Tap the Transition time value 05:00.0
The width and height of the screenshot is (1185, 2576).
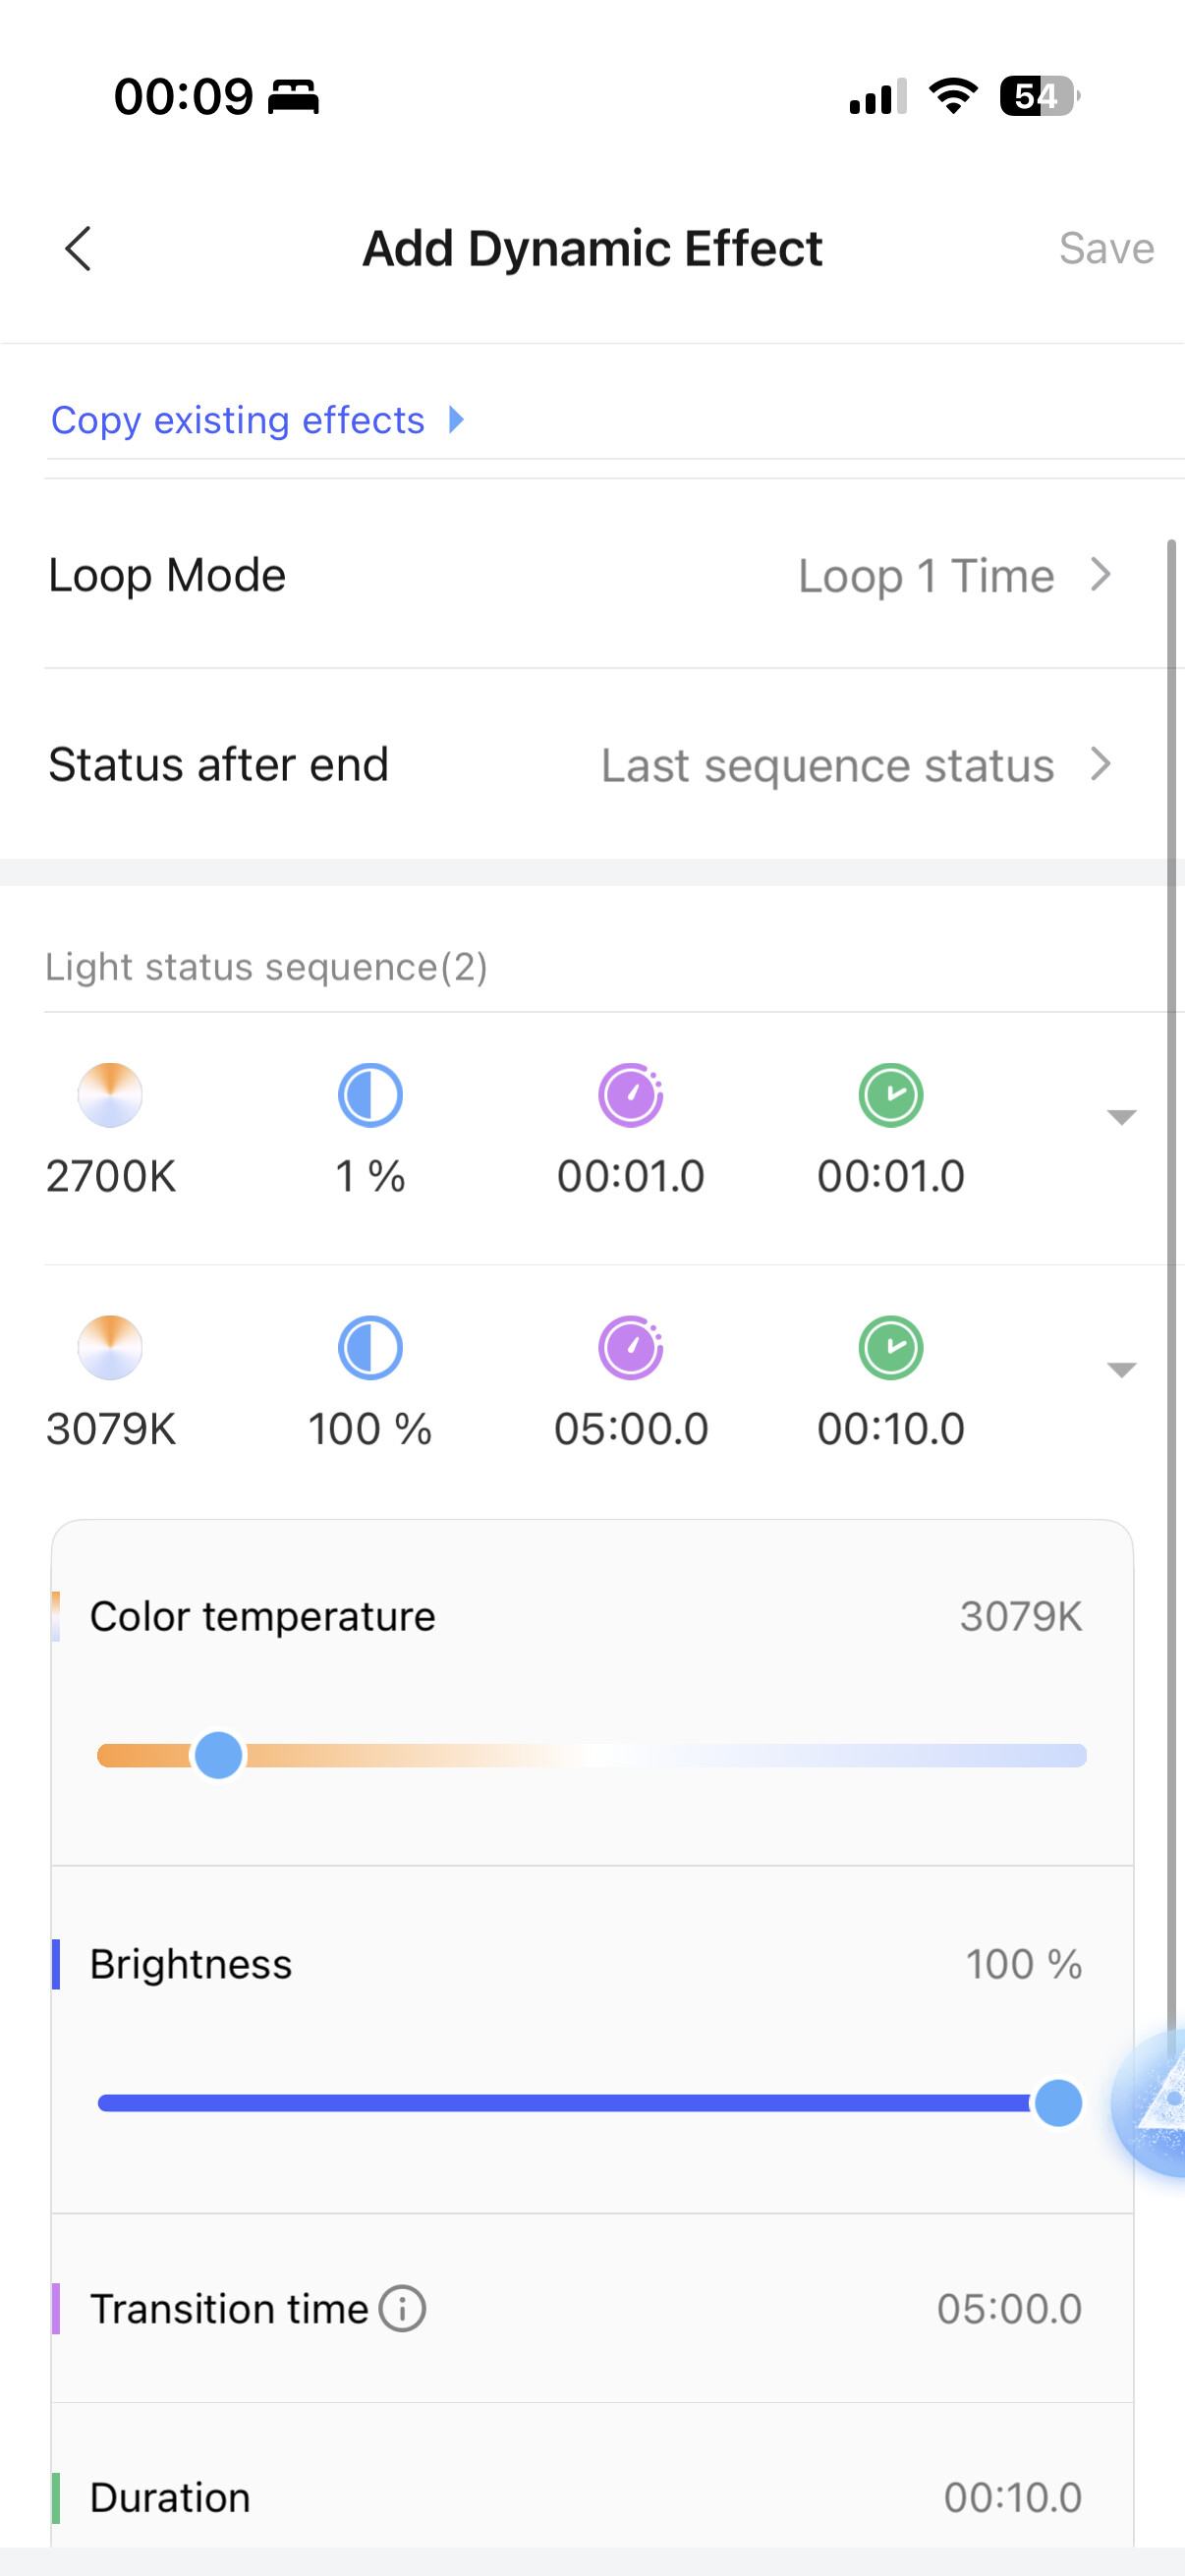pyautogui.click(x=1009, y=2309)
